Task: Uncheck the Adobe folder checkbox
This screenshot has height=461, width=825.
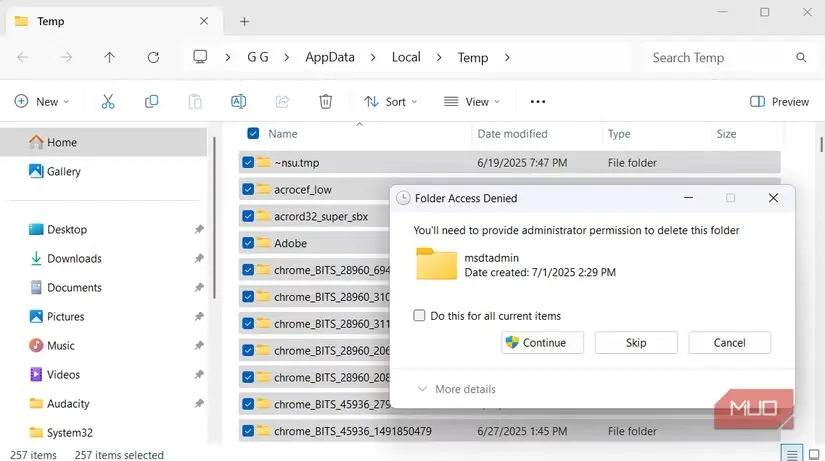Action: [x=248, y=243]
